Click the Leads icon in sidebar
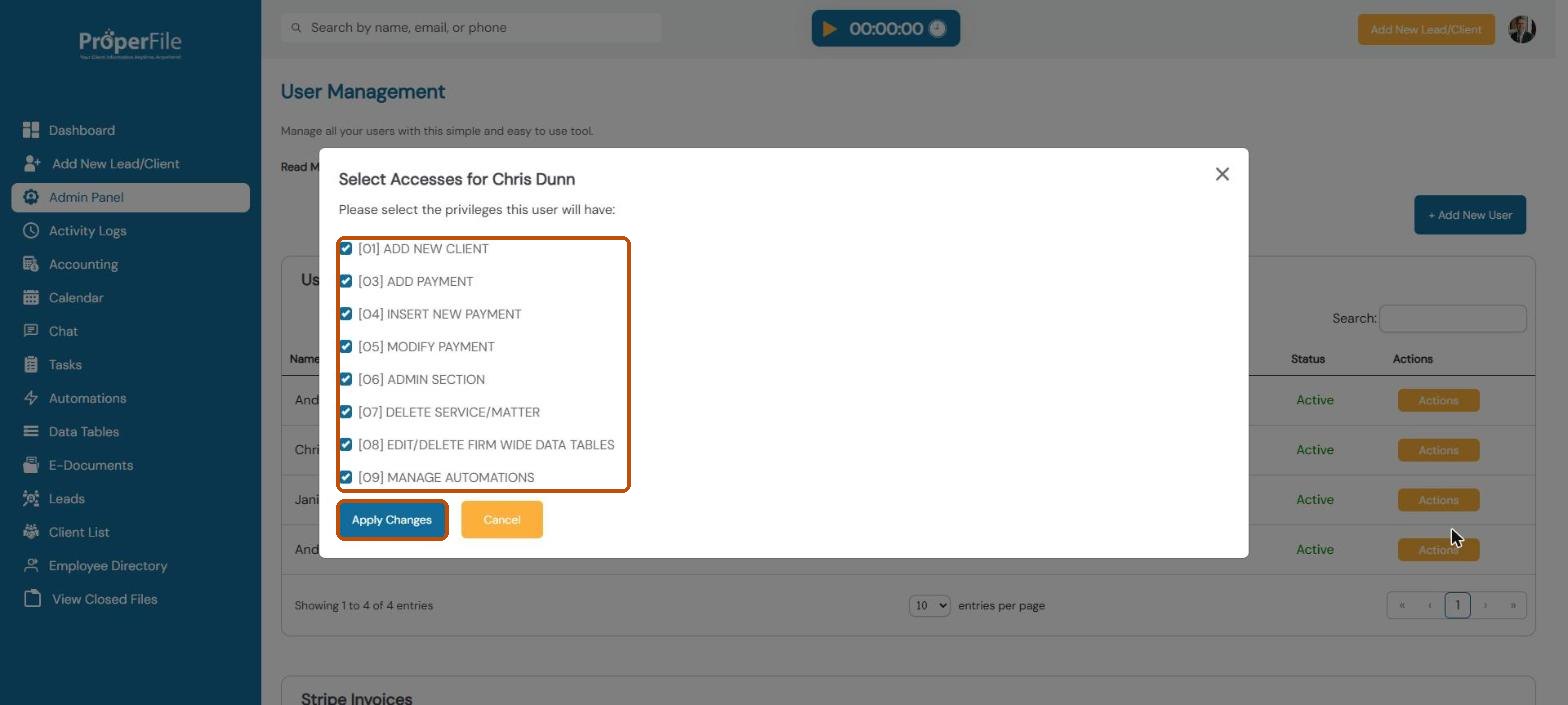 click(x=31, y=499)
